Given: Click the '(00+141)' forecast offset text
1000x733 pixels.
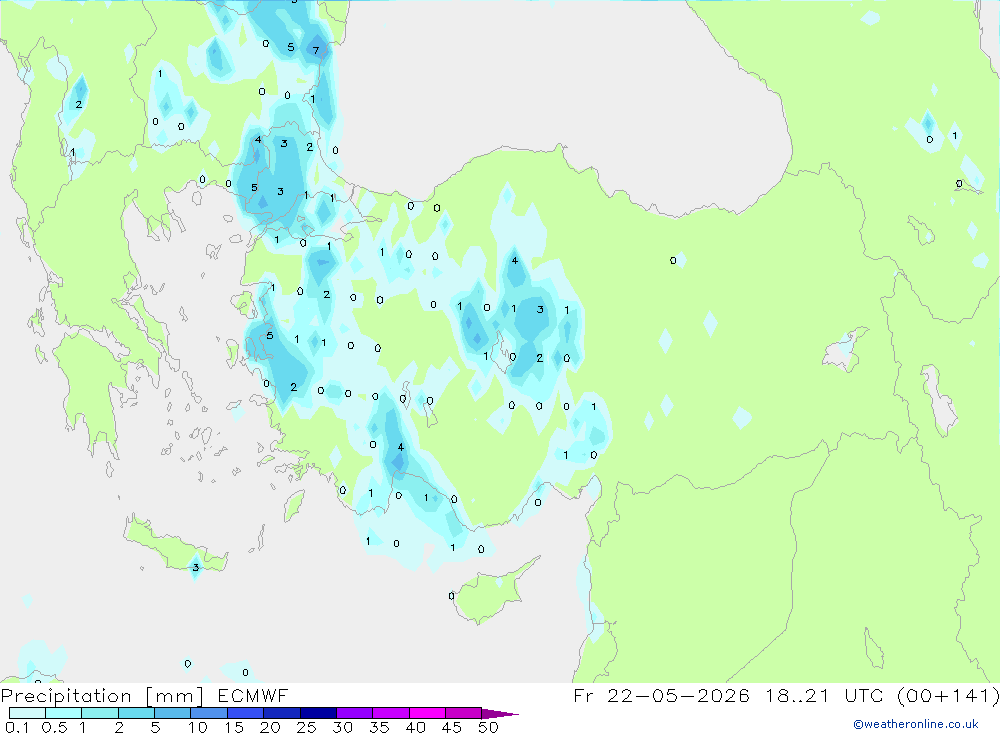Looking at the screenshot, I should (x=948, y=695).
